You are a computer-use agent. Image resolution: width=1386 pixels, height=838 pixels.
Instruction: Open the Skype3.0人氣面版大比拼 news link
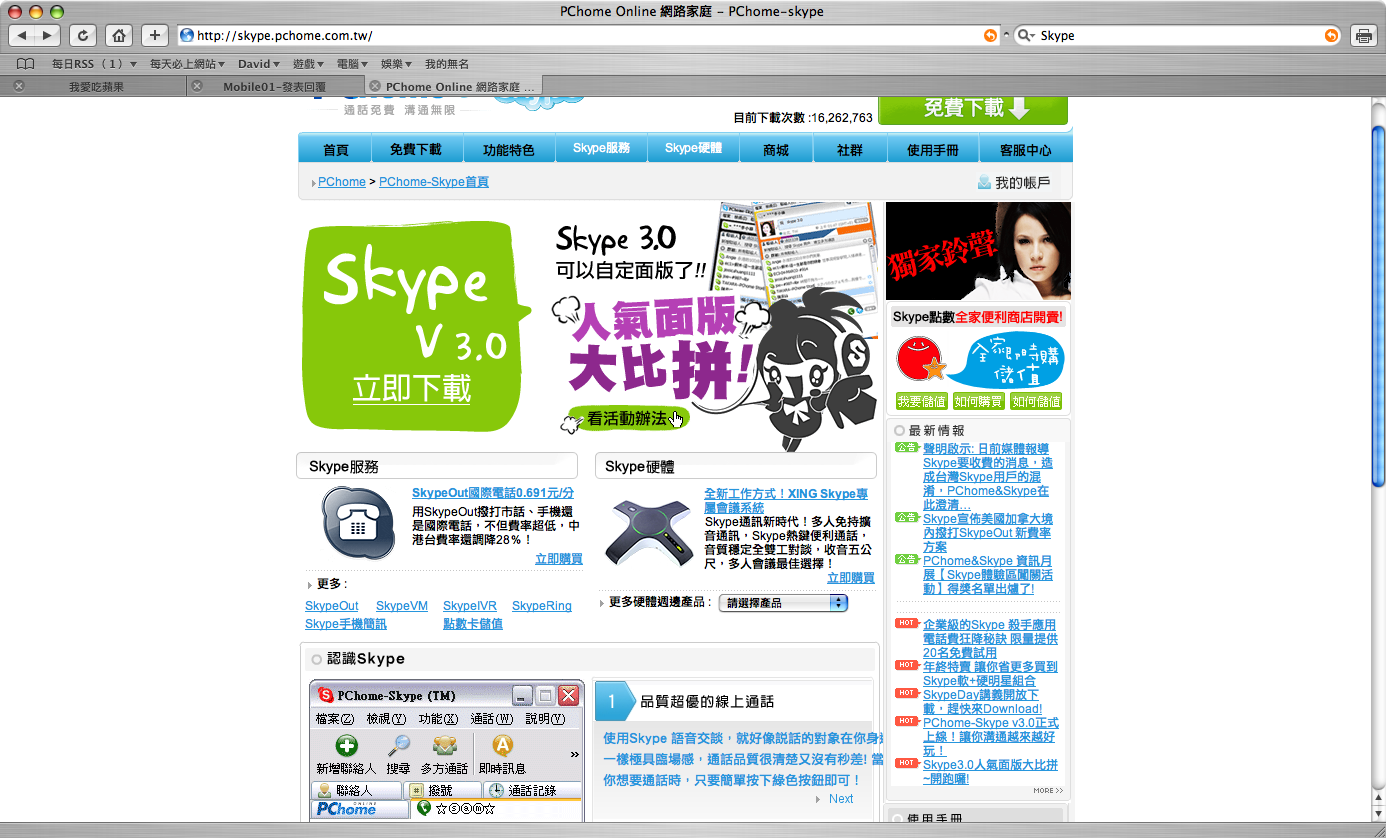tap(989, 771)
